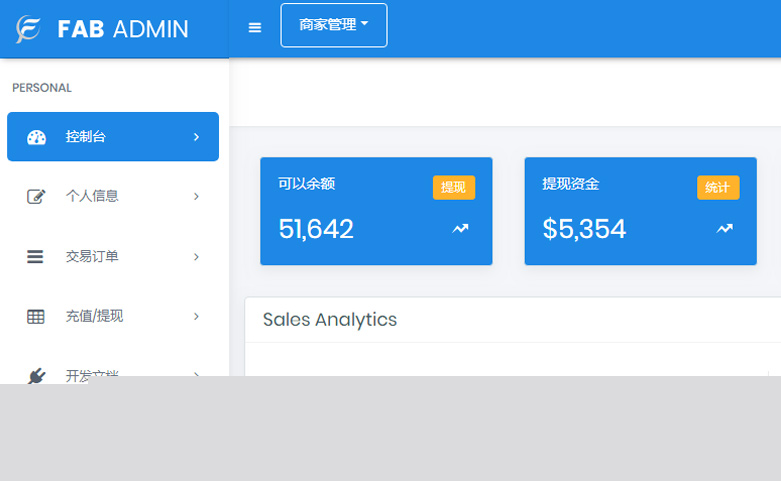The height and width of the screenshot is (481, 781).
Task: Click the 控制台 dashboard gauge icon
Action: (x=36, y=137)
